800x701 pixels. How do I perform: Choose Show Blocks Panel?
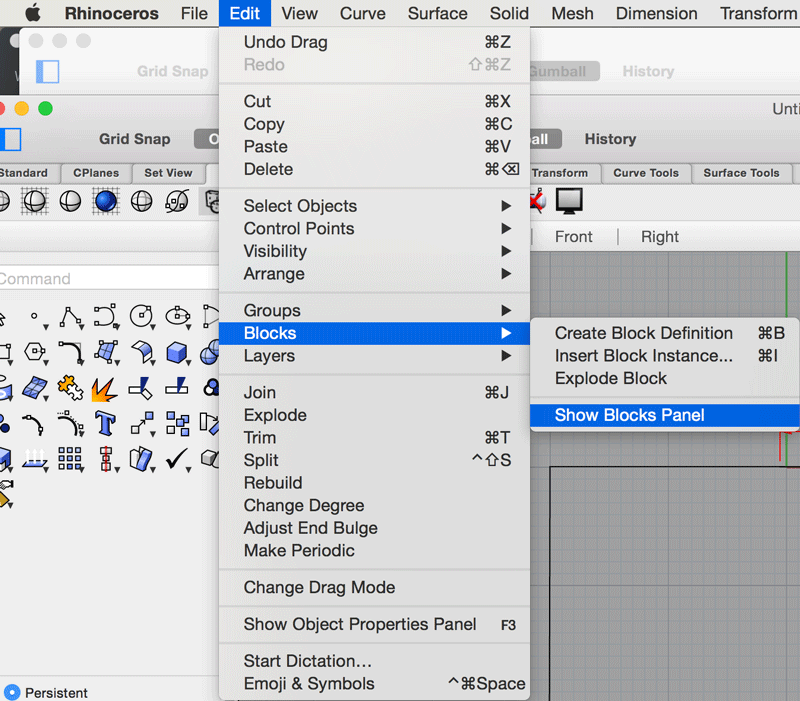[x=665, y=415]
